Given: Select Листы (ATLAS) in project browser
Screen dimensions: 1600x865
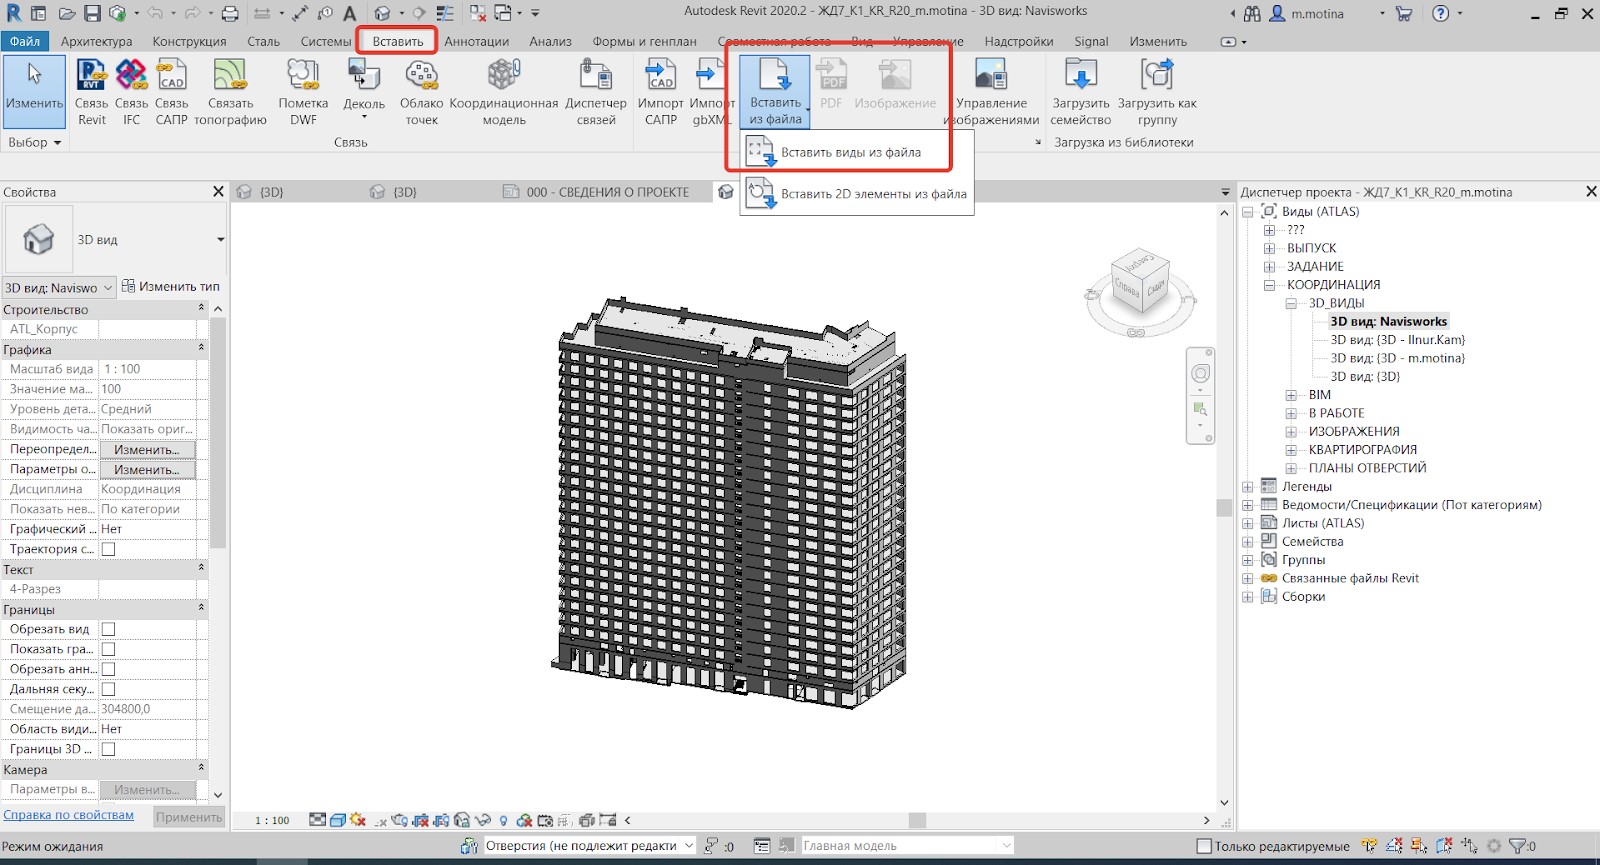Looking at the screenshot, I should point(1323,523).
